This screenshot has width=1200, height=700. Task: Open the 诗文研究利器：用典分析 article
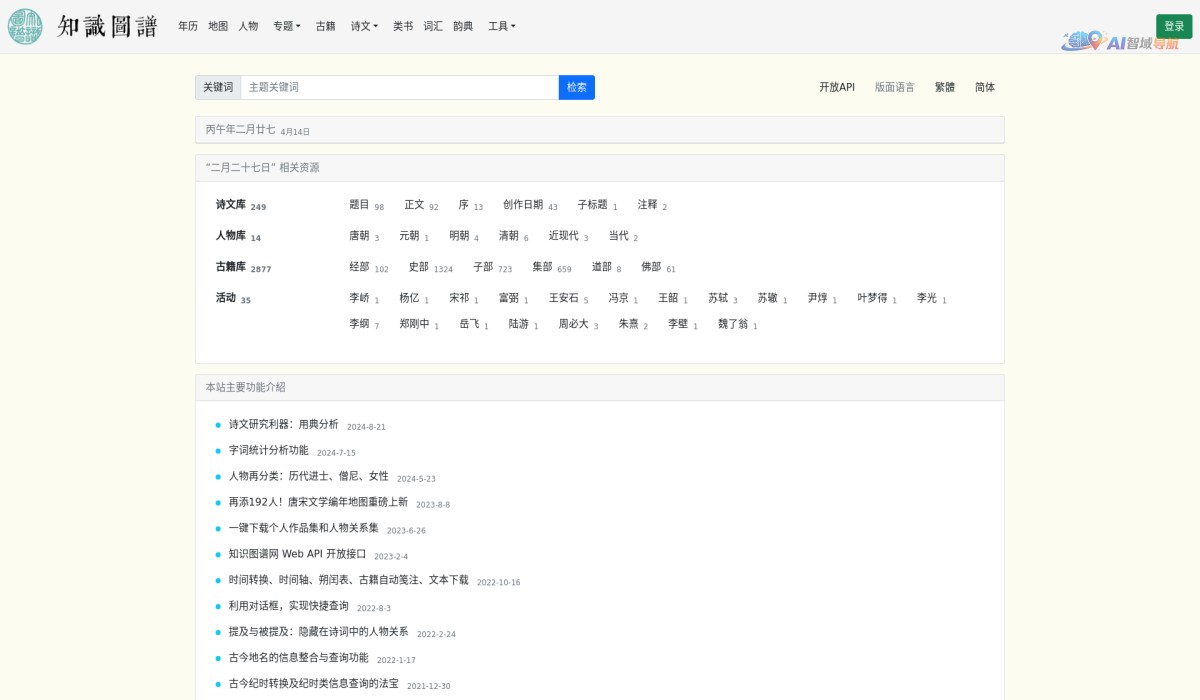point(284,424)
